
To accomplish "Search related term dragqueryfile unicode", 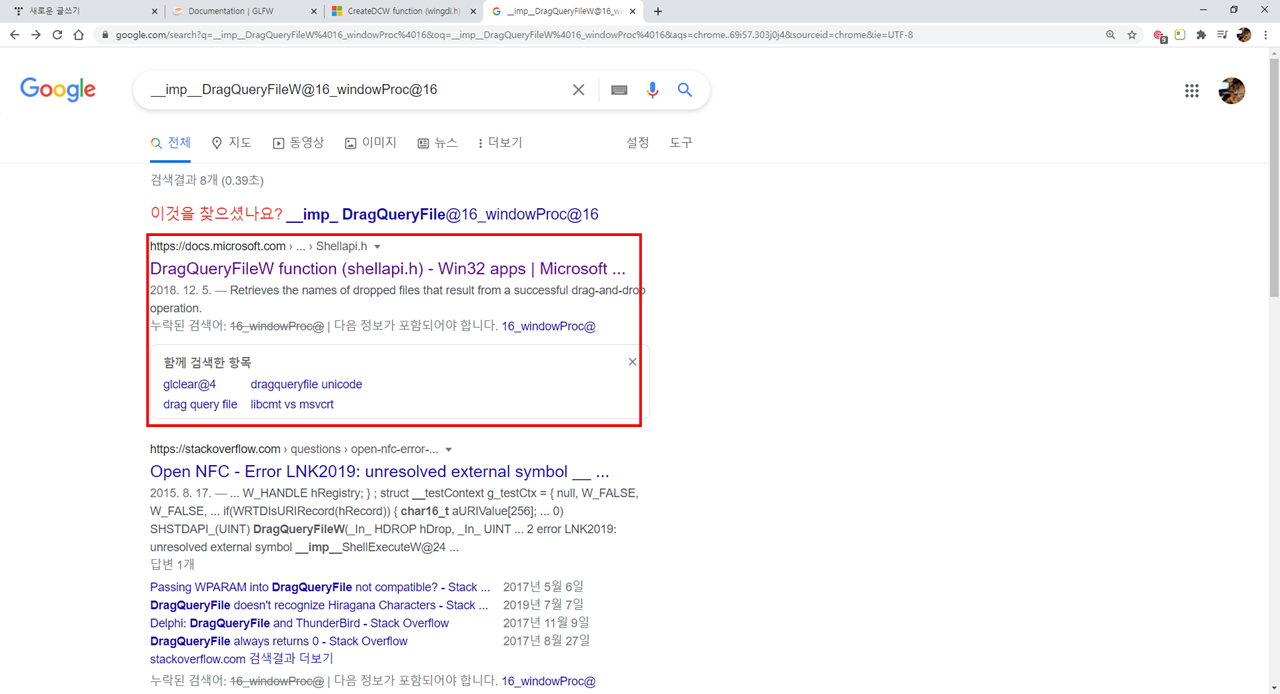I will point(306,384).
